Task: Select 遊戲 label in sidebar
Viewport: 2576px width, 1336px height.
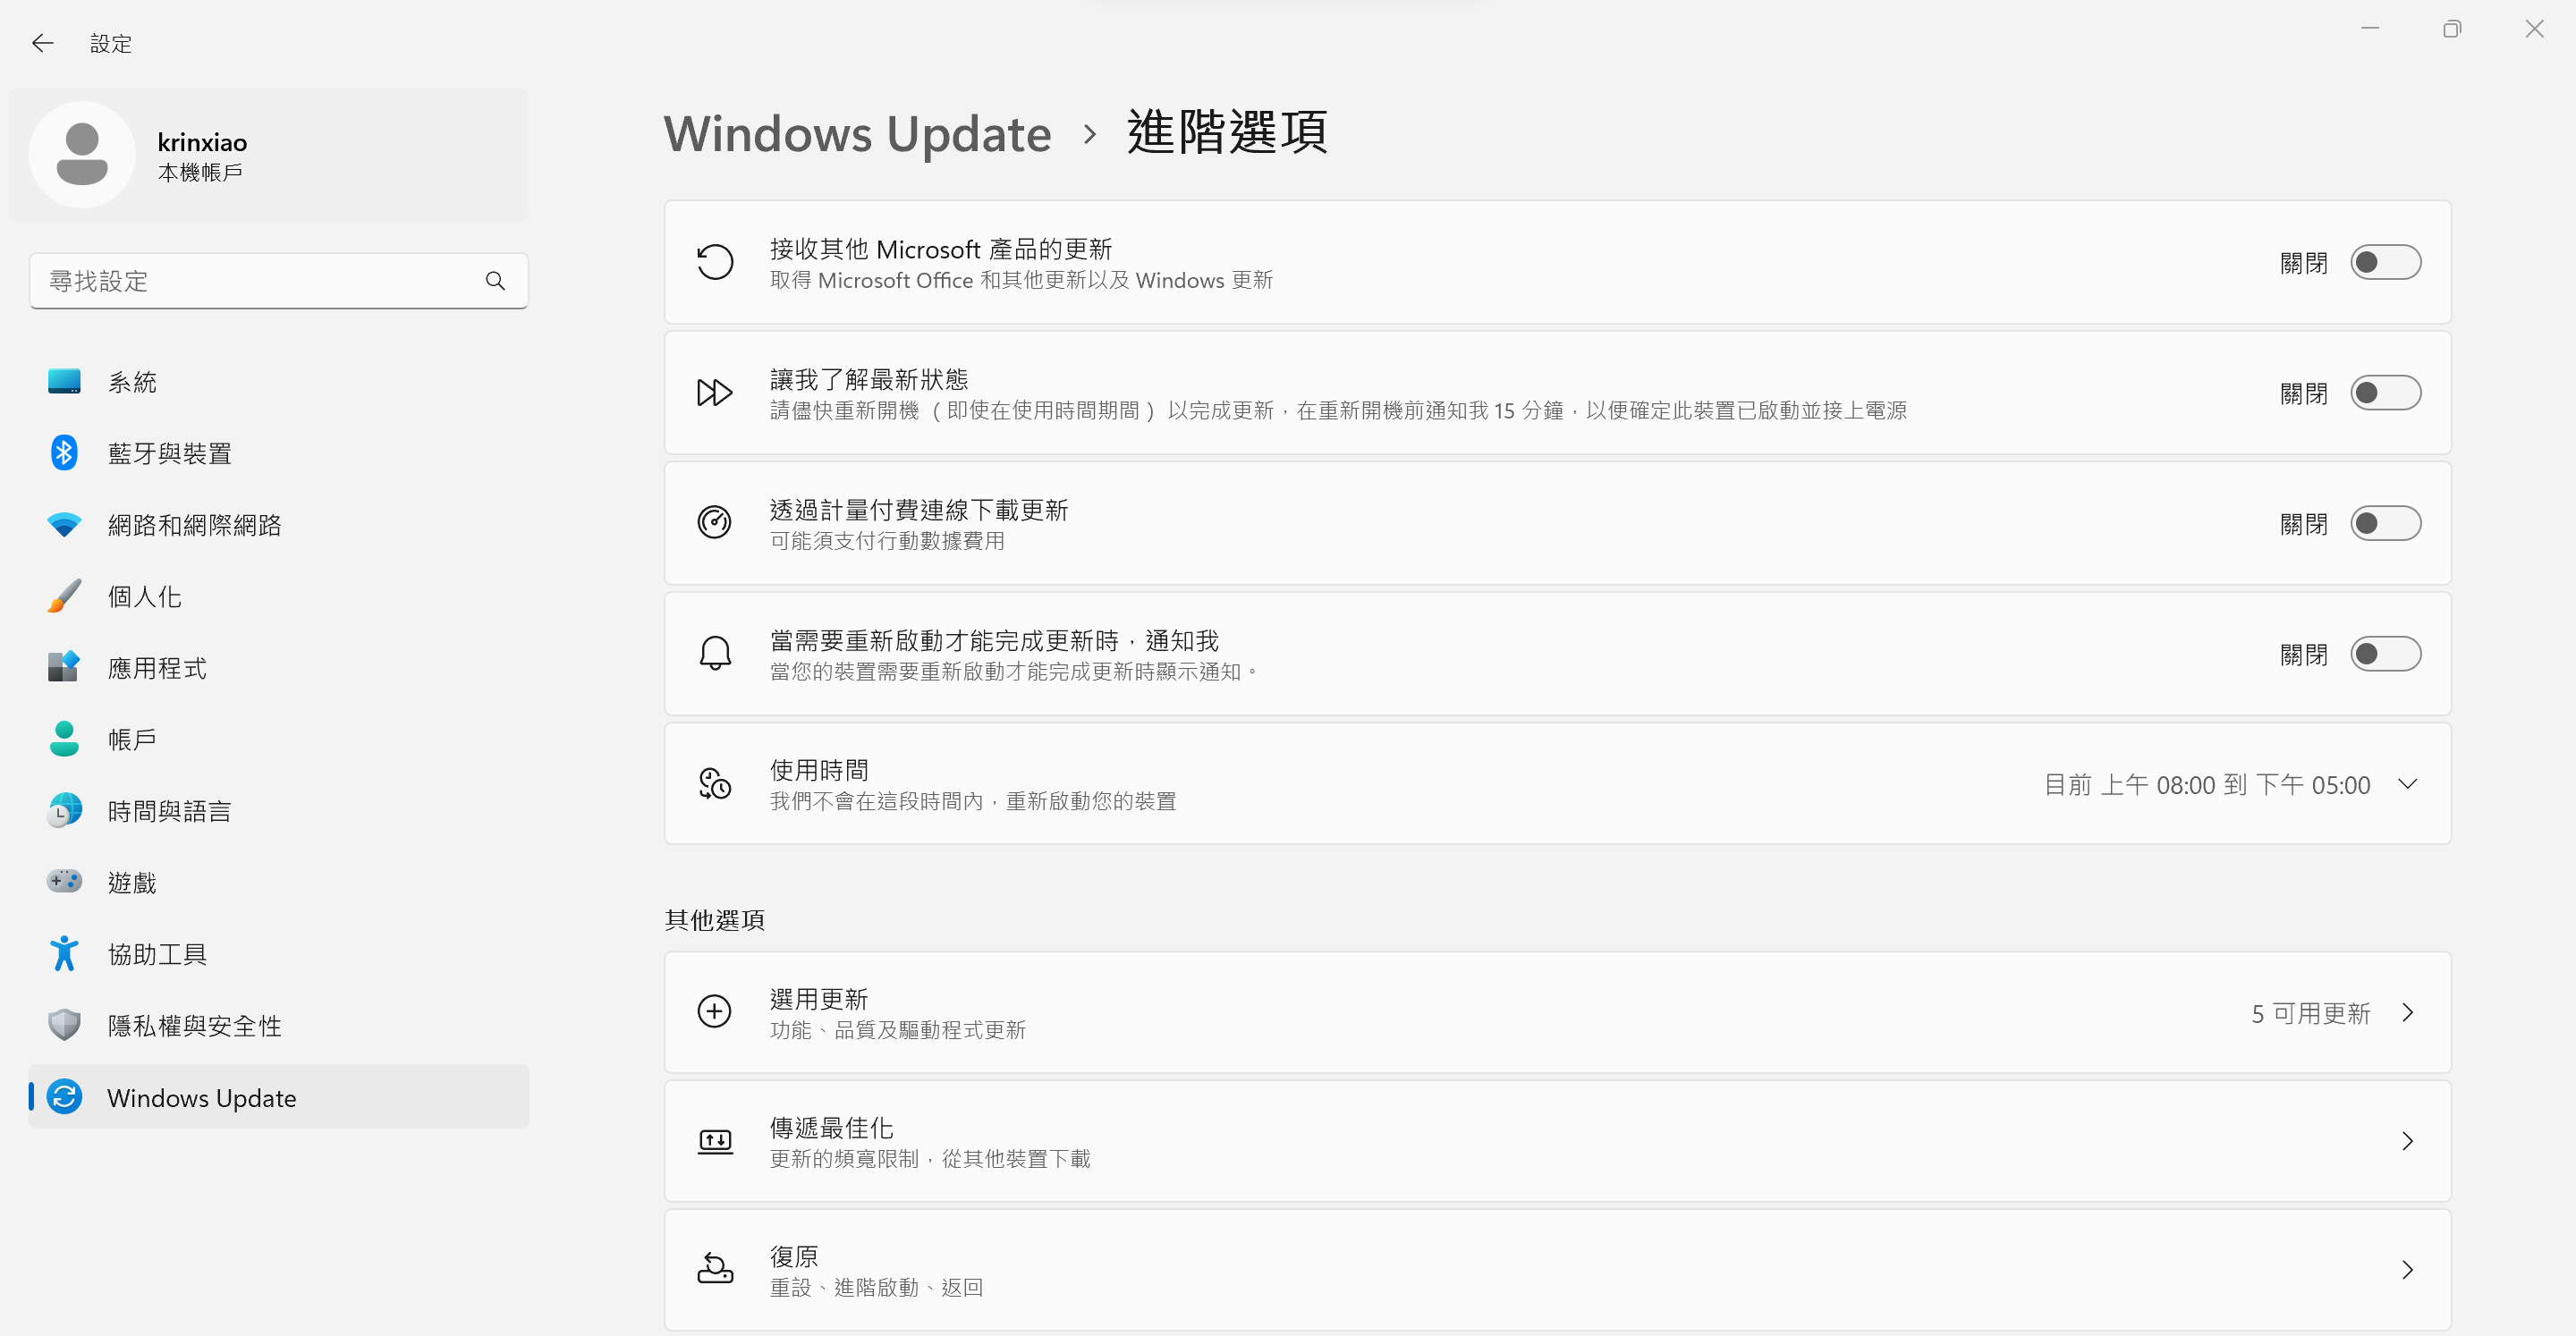Action: click(132, 882)
